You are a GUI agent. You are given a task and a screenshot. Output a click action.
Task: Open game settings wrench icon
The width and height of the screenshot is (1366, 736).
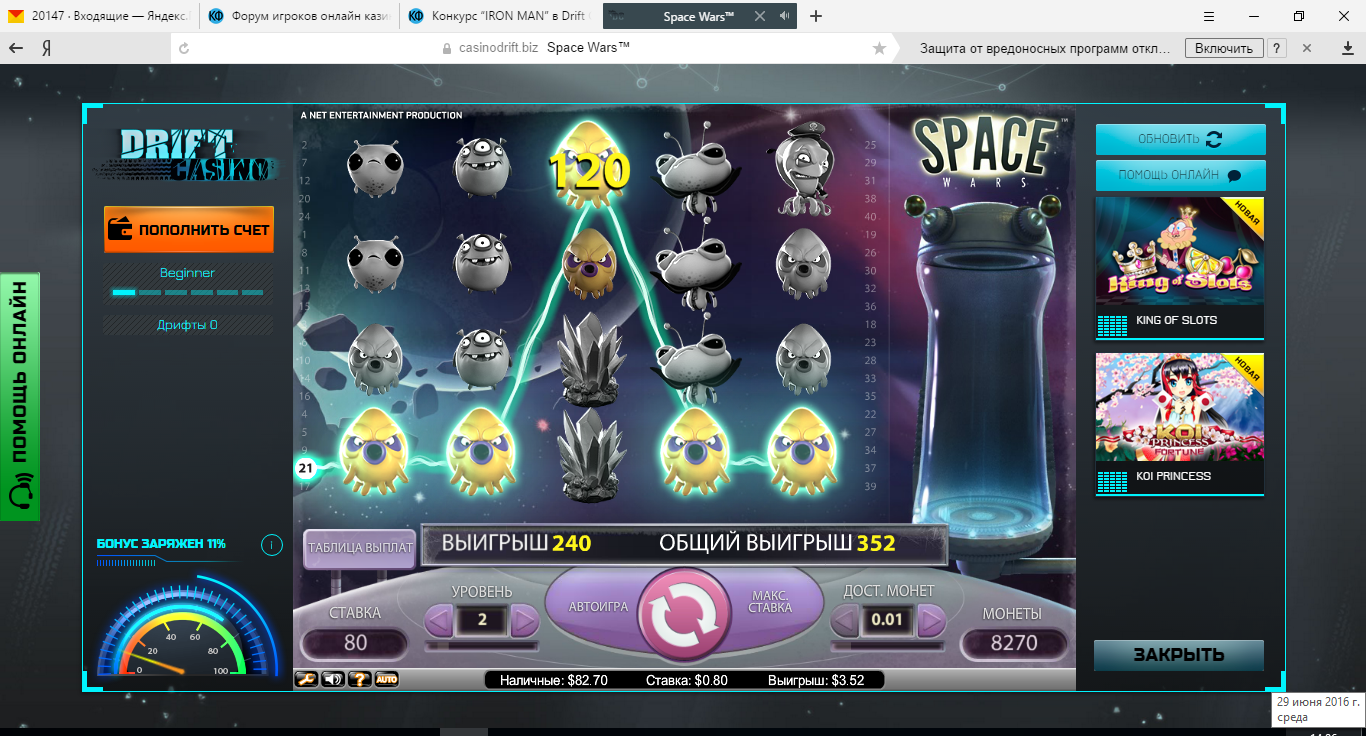[x=306, y=680]
